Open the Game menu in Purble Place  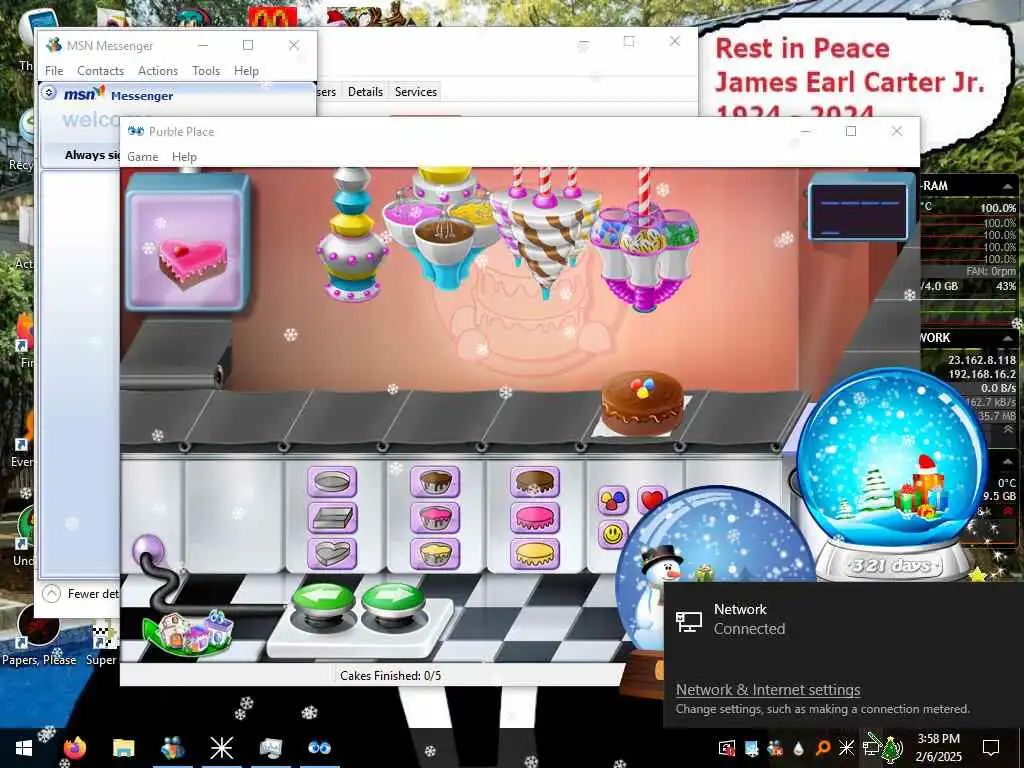pyautogui.click(x=142, y=157)
